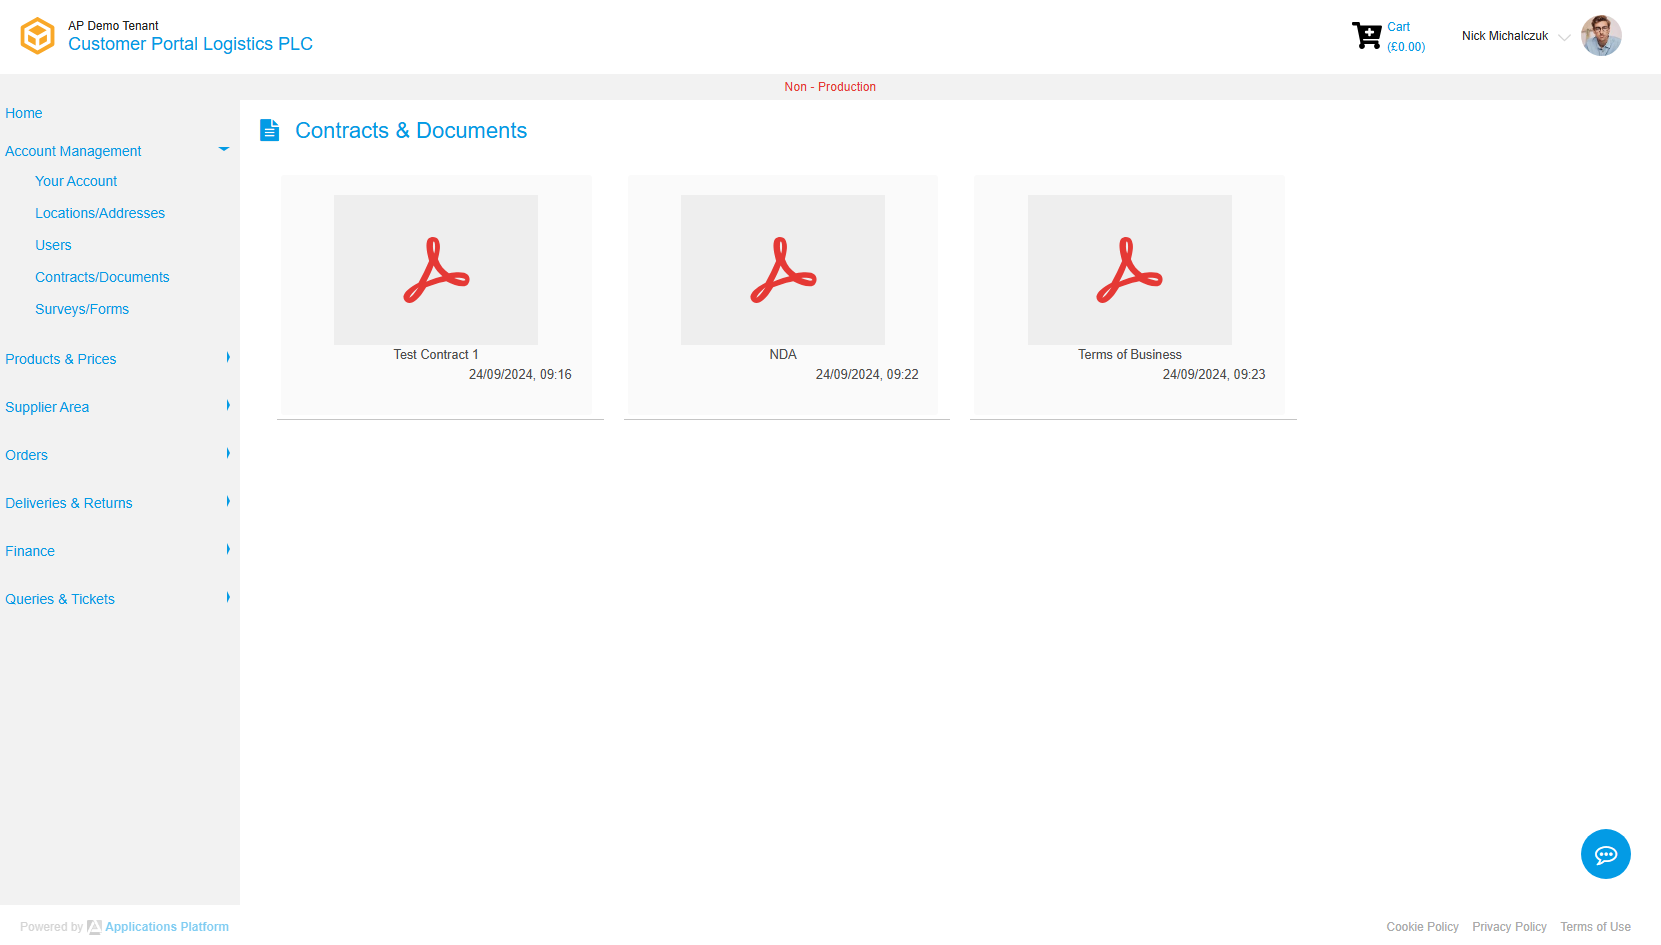Expand the Products & Prices arrow
Viewport: 1661px width, 945px height.
[228, 357]
